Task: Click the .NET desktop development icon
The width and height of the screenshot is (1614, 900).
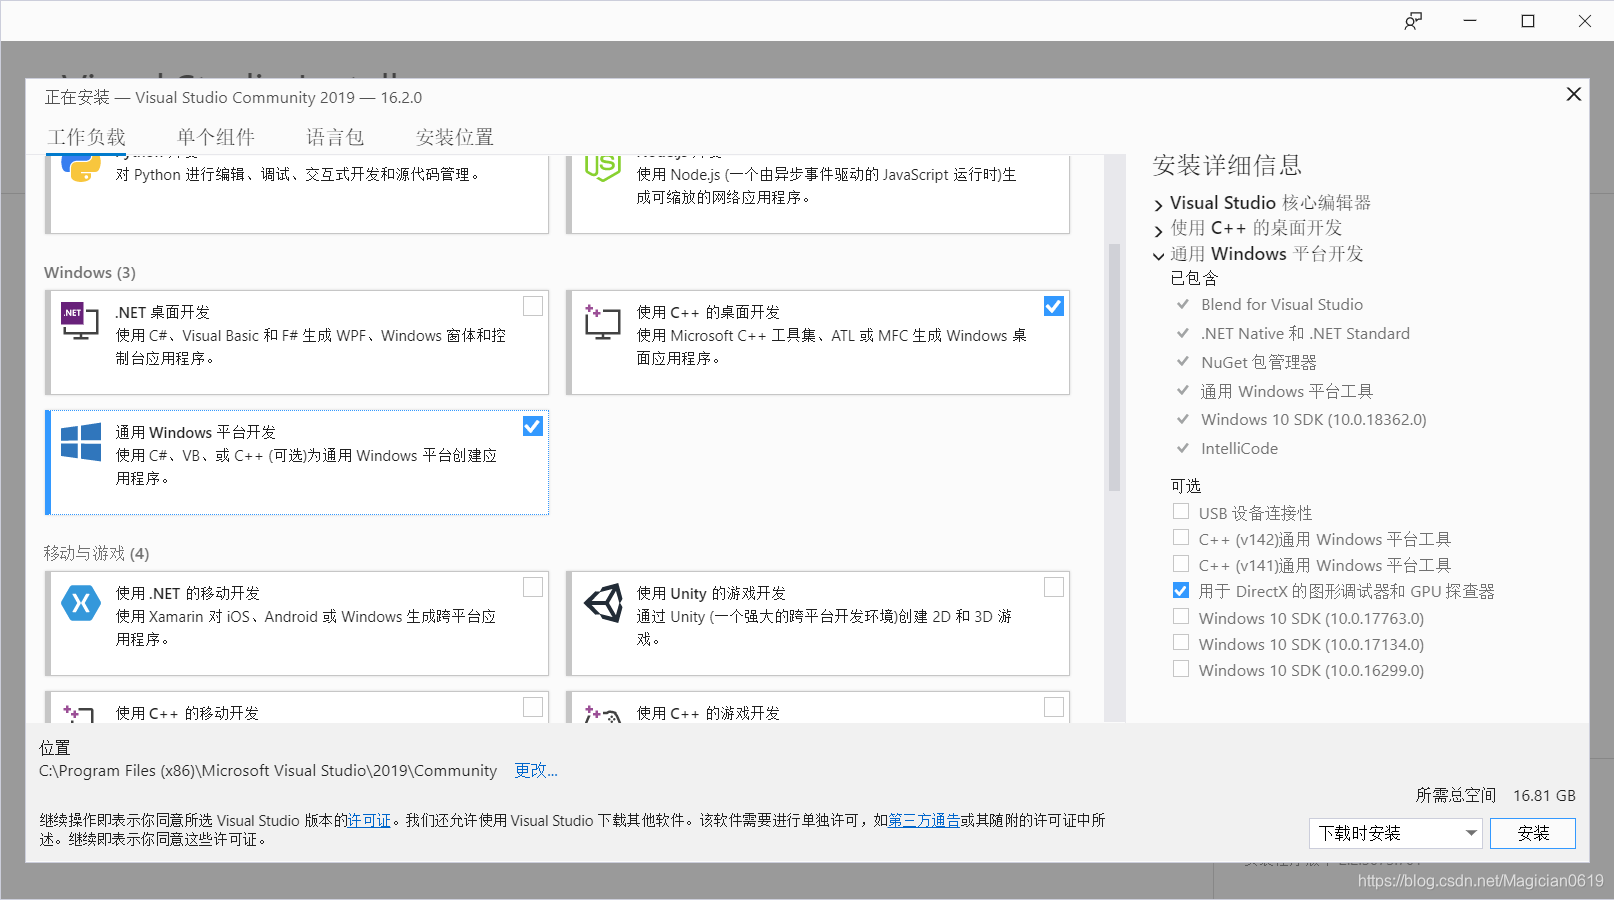Action: 80,321
